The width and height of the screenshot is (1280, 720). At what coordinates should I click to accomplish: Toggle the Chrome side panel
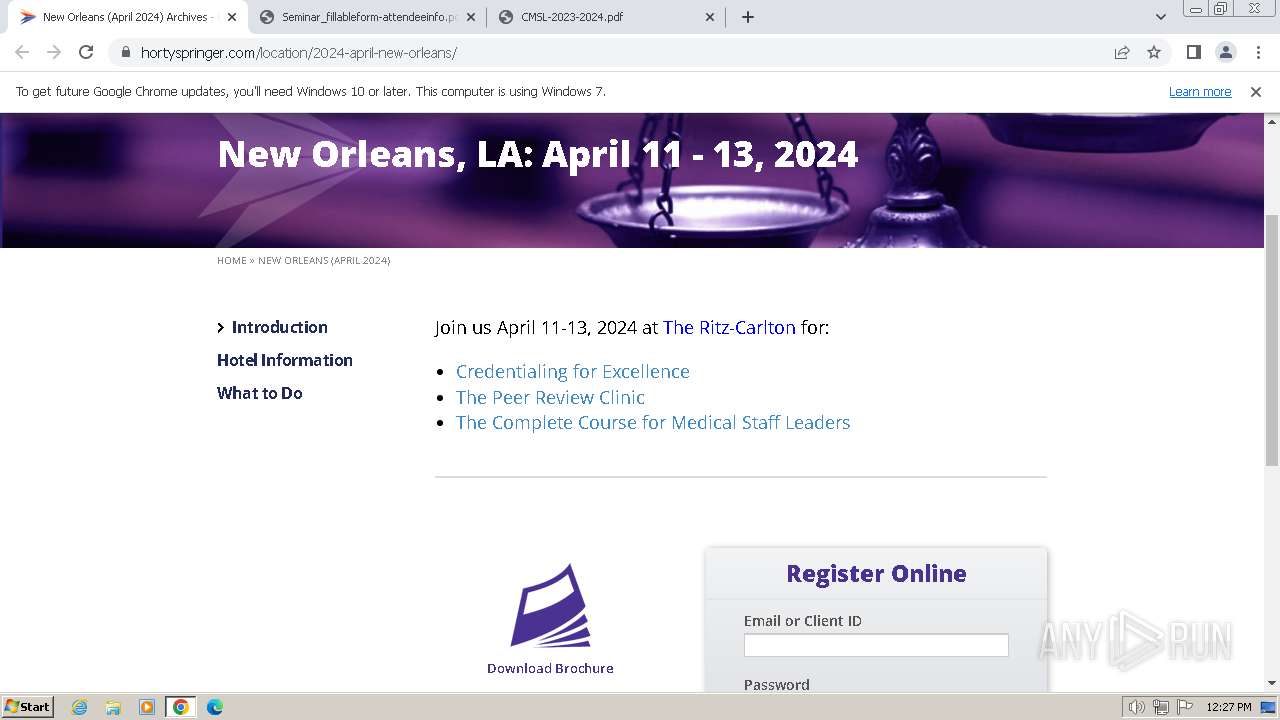pyautogui.click(x=1193, y=53)
